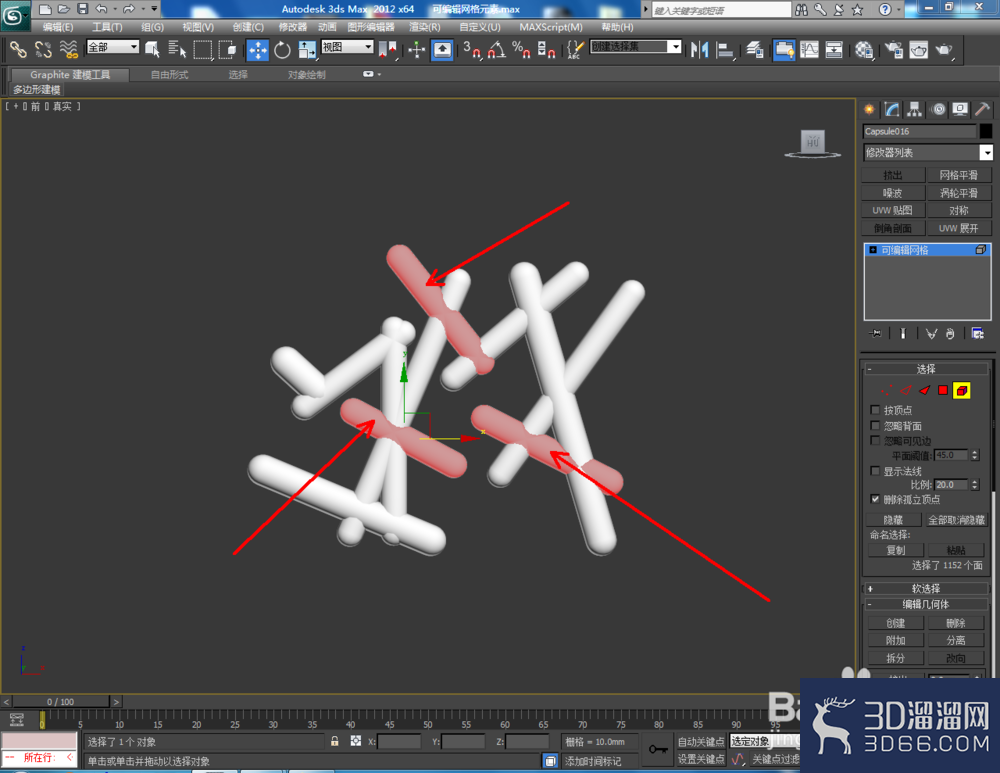
Task: Switch to the 自由形式 ribbon tab
Action: (169, 75)
